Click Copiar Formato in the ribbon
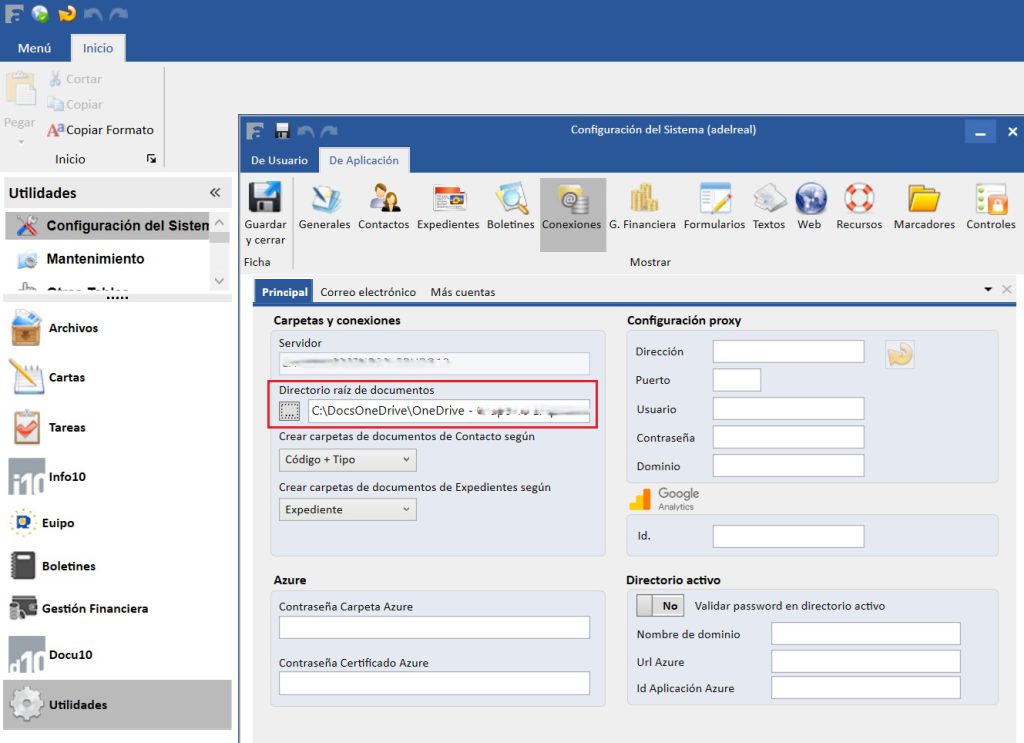1024x743 pixels. click(101, 130)
